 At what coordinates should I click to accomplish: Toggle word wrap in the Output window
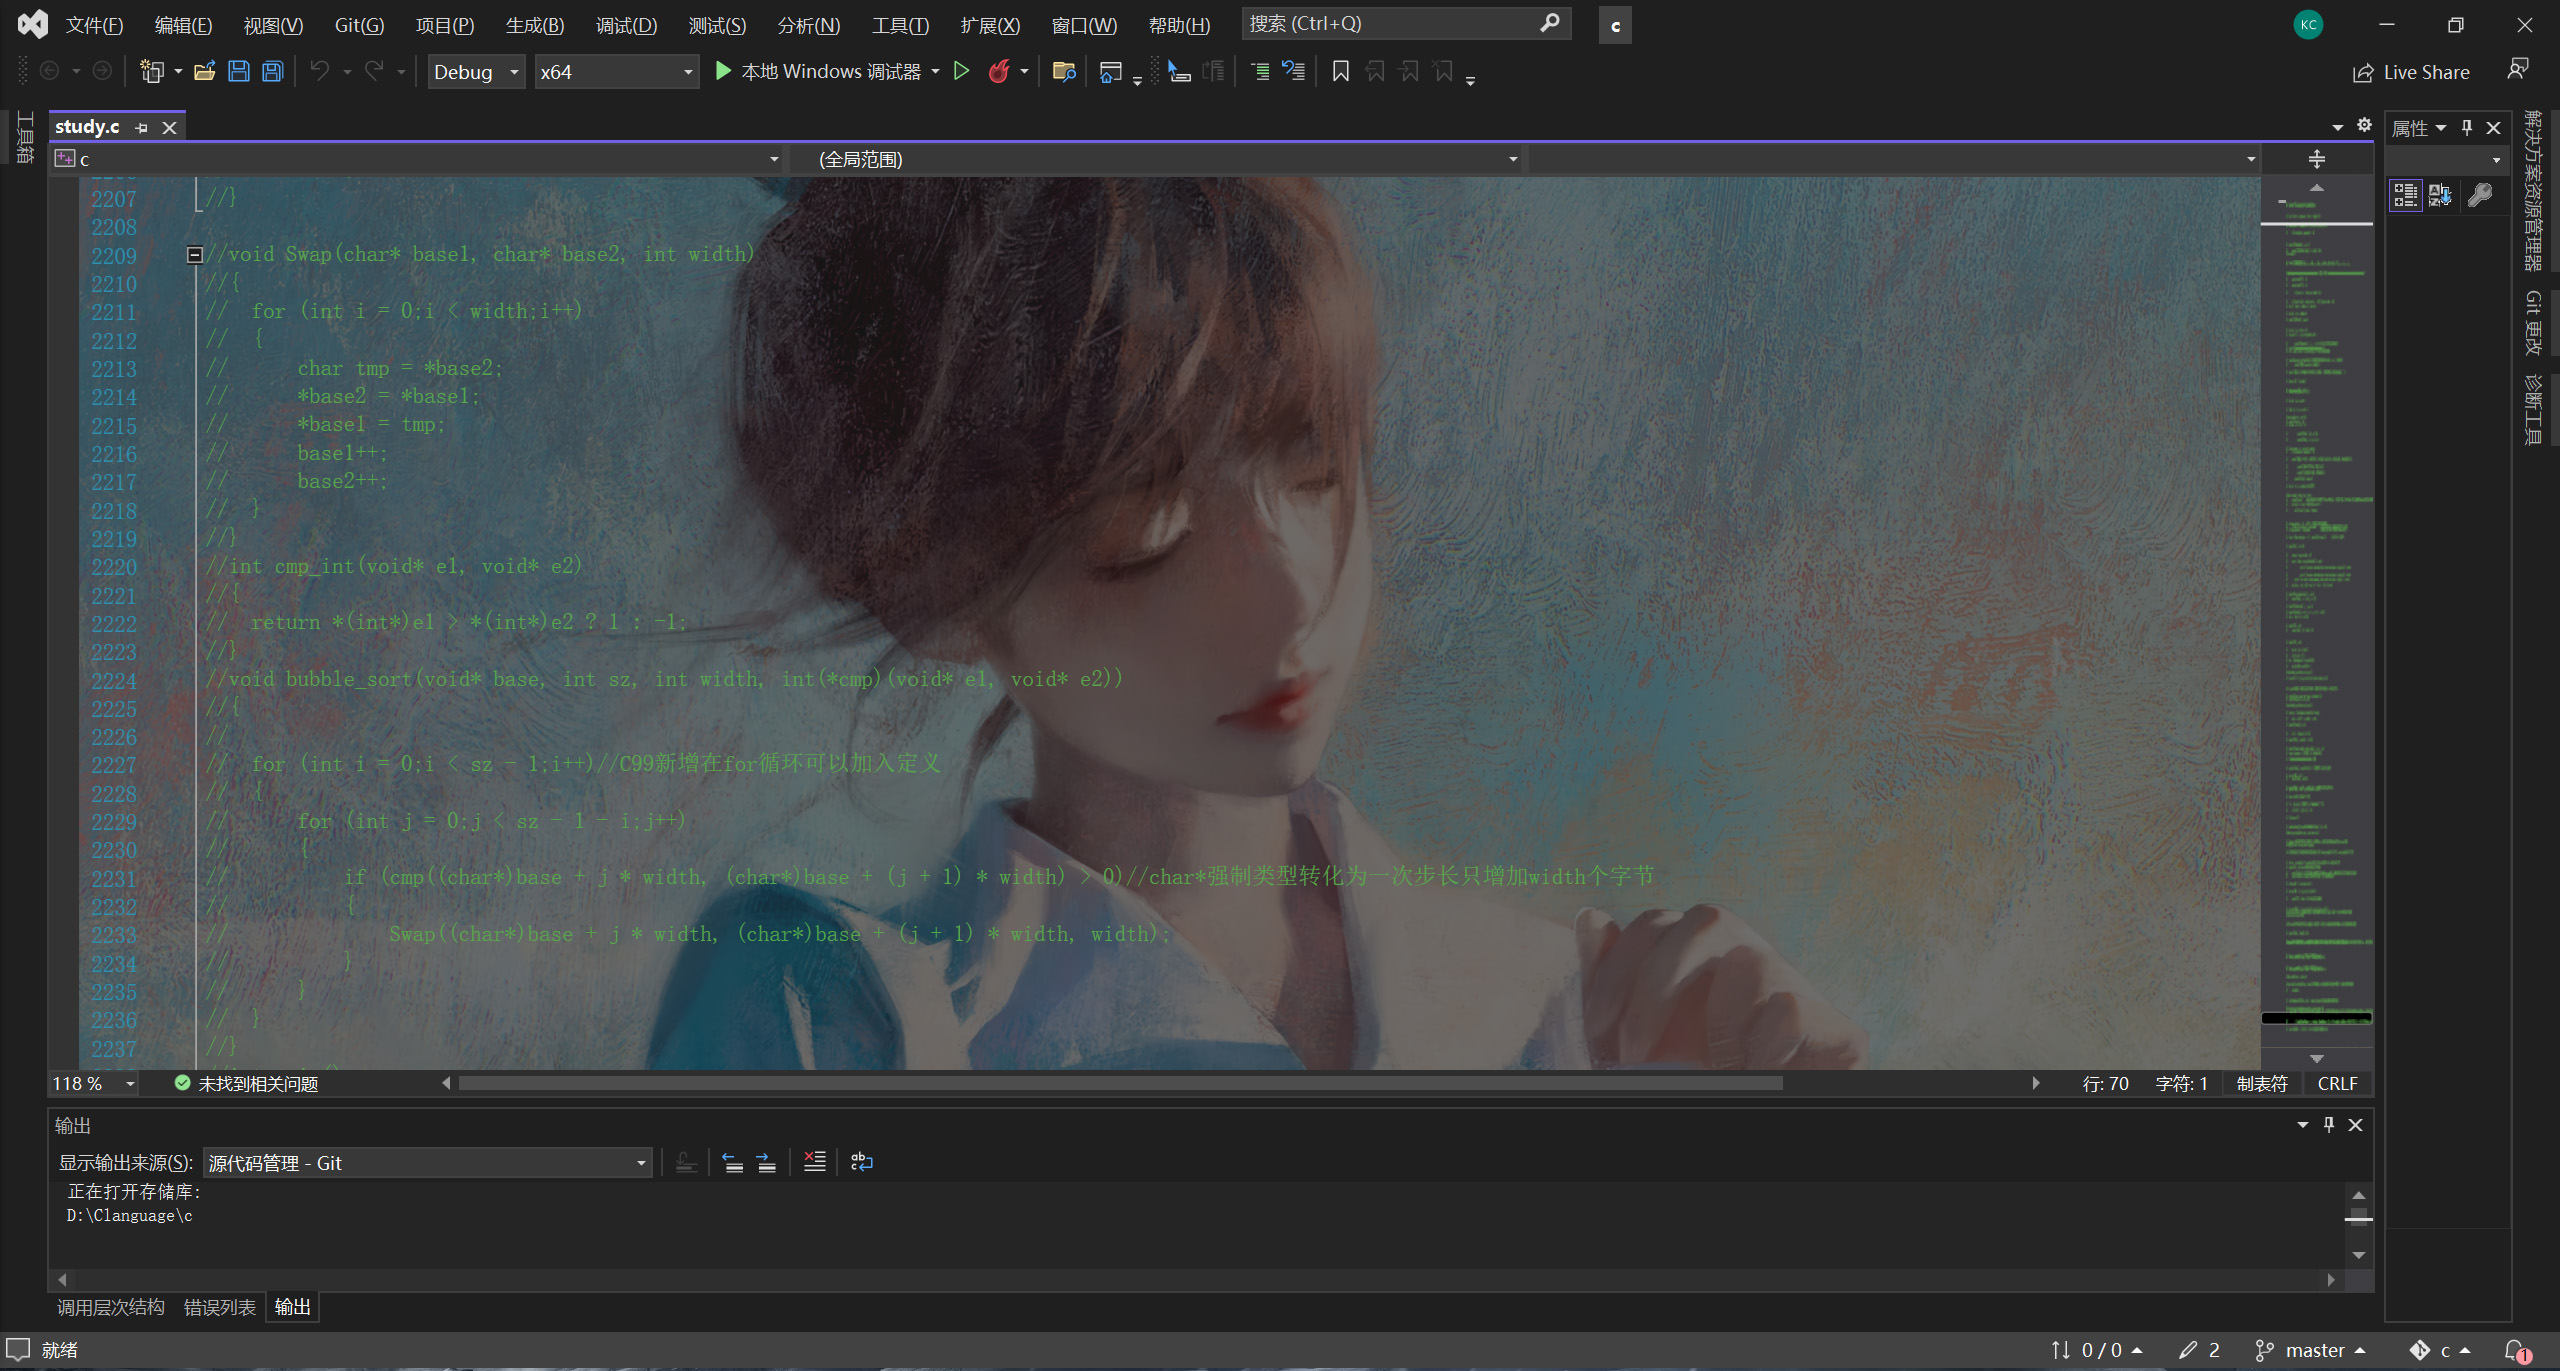pyautogui.click(x=861, y=1162)
